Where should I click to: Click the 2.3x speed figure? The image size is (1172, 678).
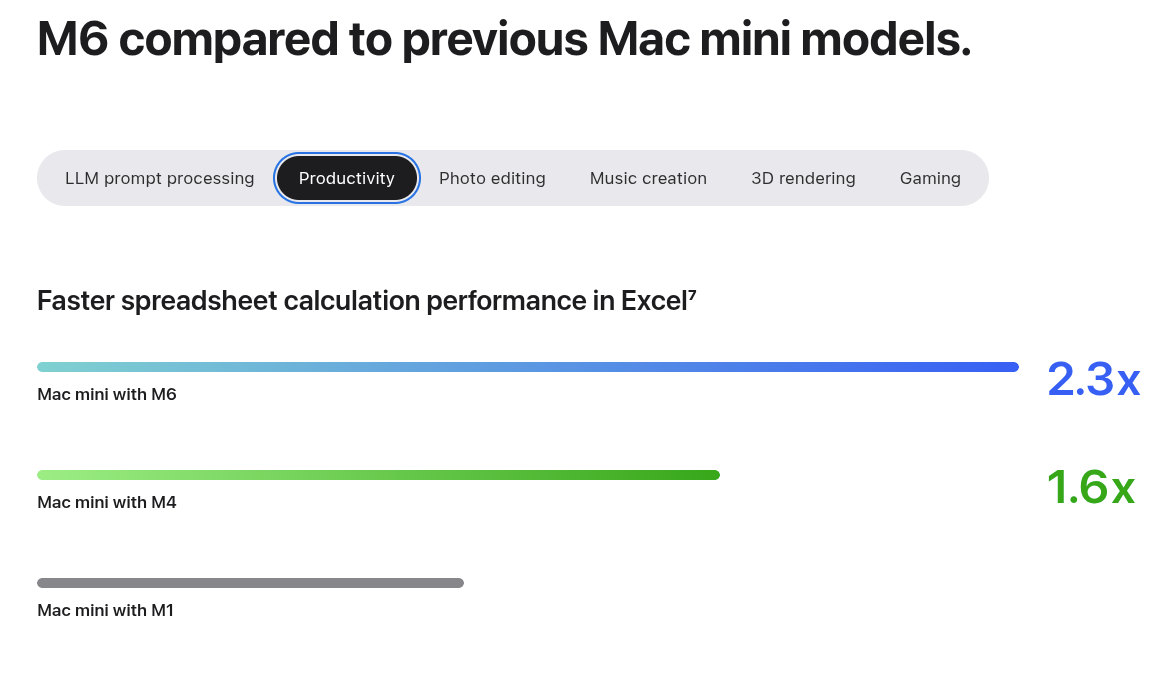click(x=1094, y=379)
